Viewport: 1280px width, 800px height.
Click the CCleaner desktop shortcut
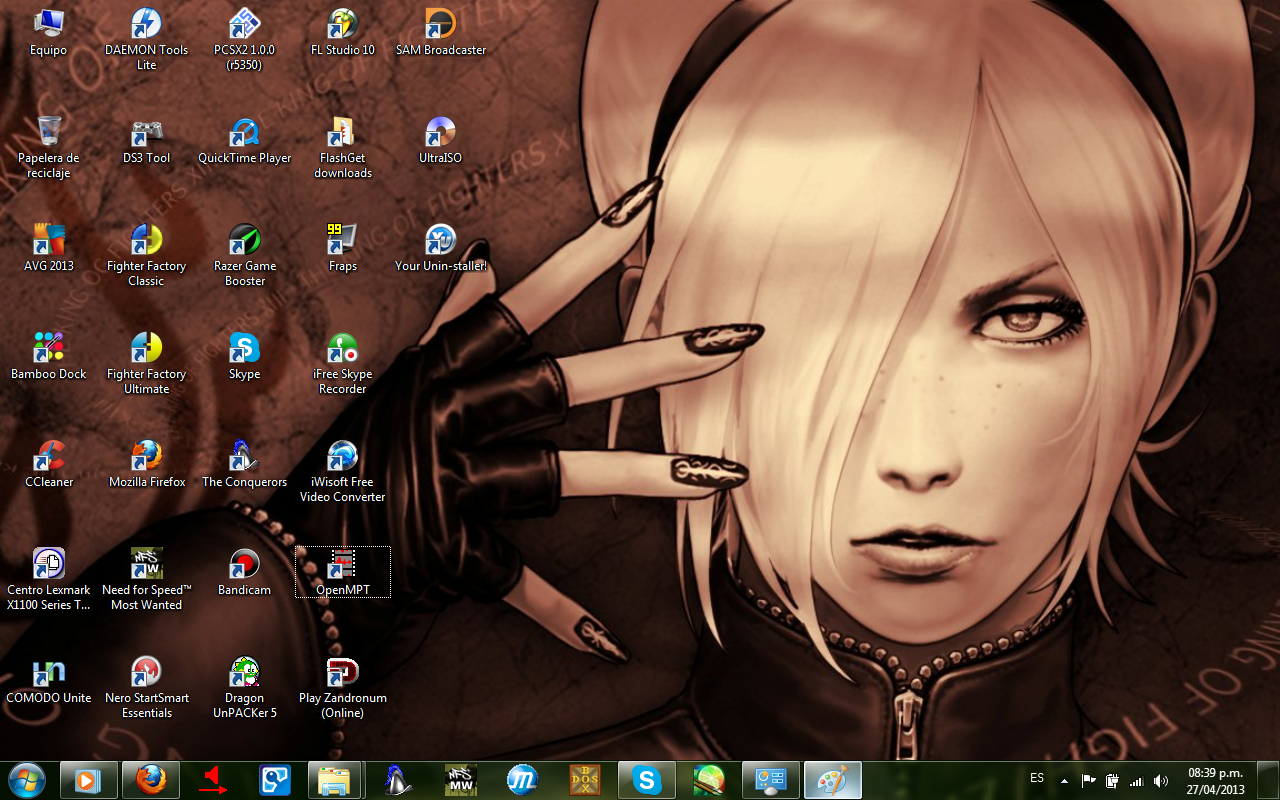(48, 464)
